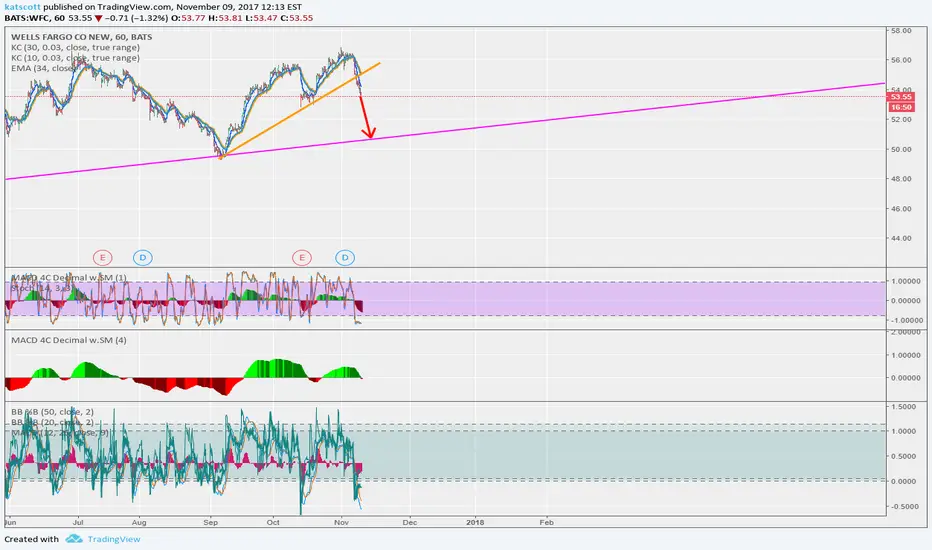Screen dimensions: 932x550
Task: Click the Dec label on the time axis
Action: [410, 523]
